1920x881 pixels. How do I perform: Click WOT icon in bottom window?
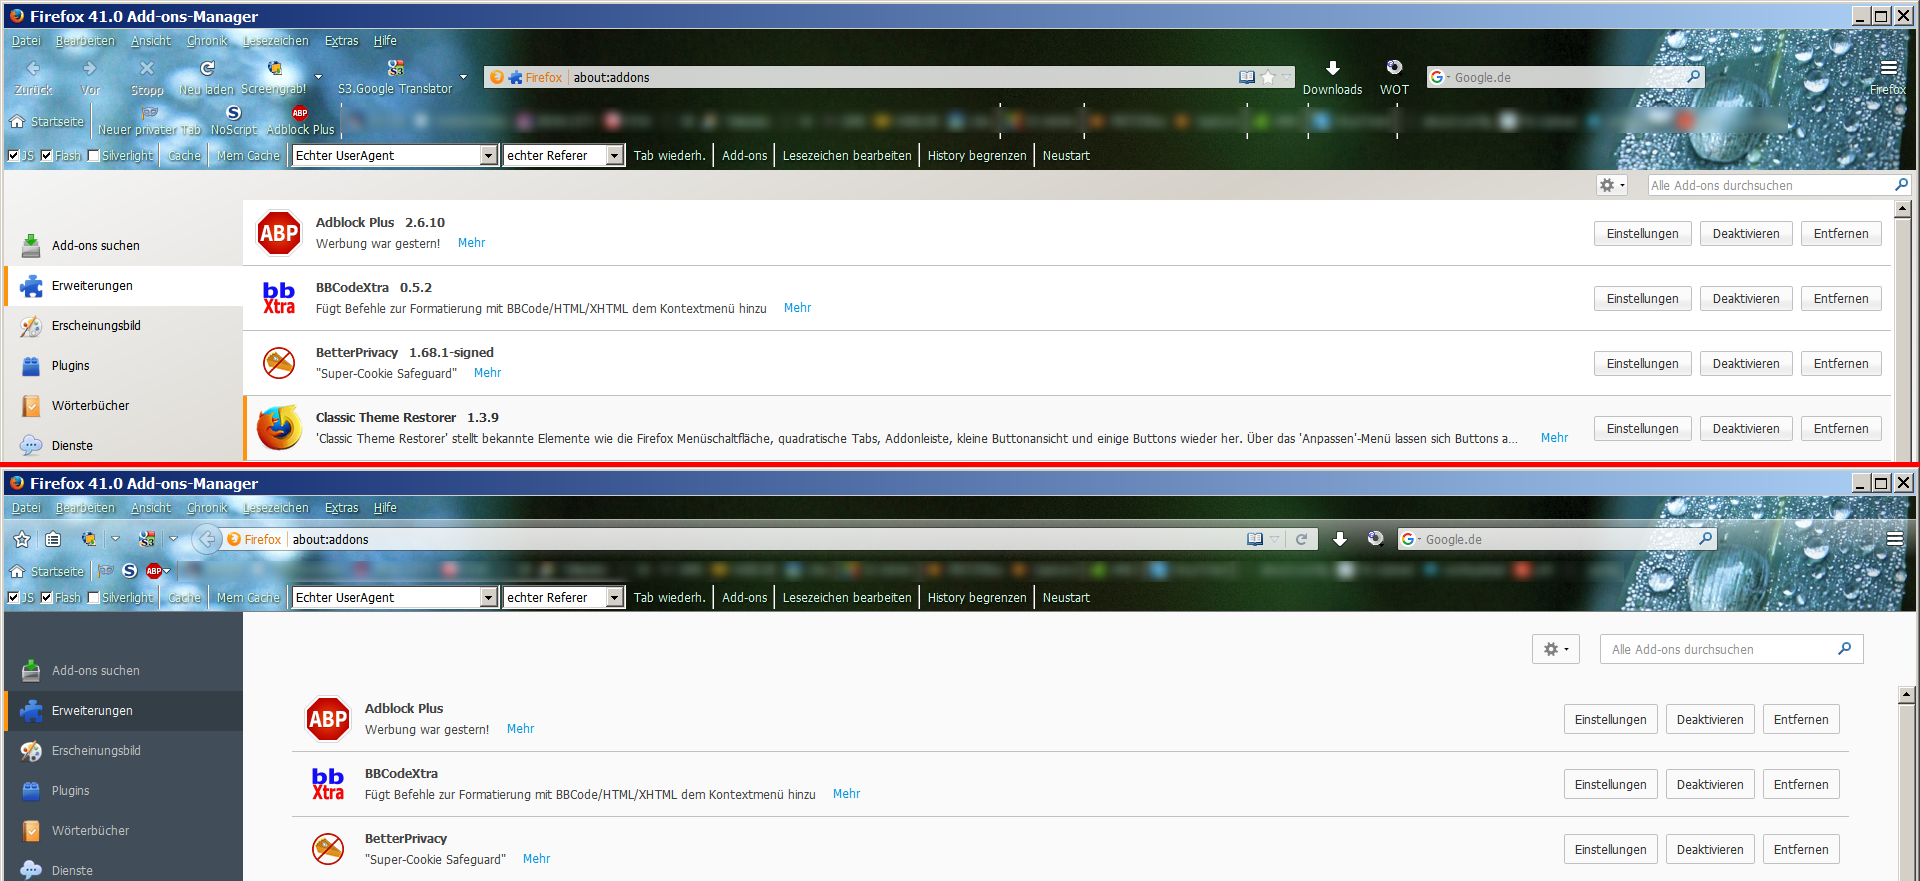click(x=1376, y=539)
